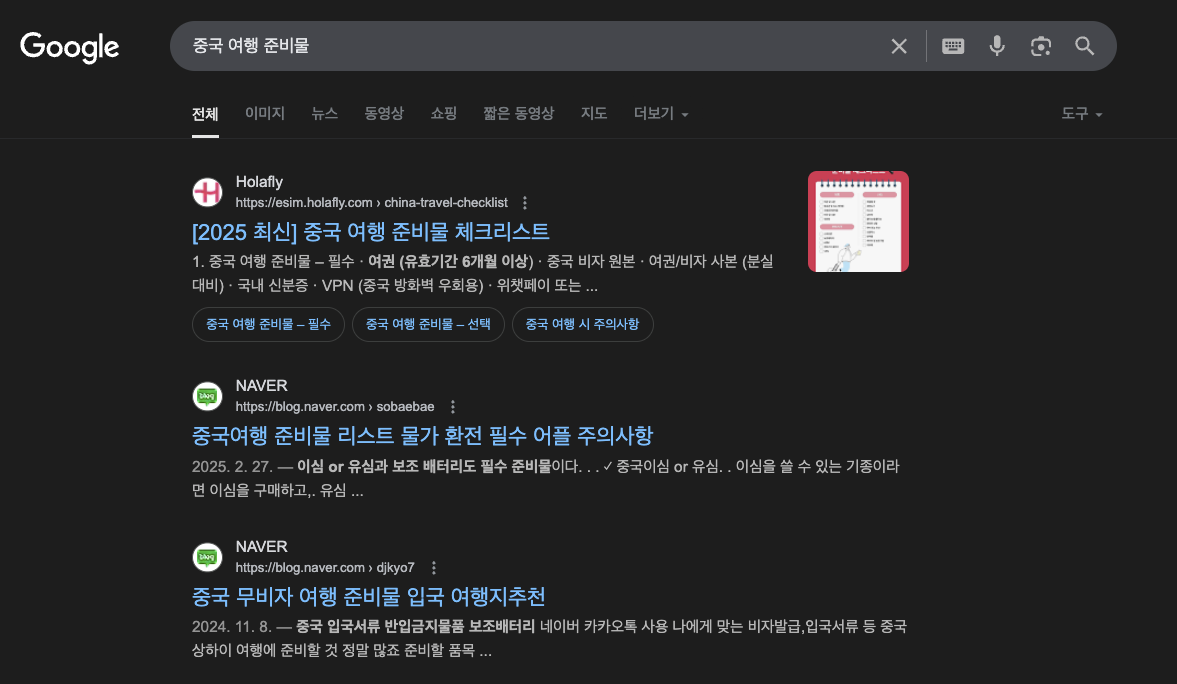This screenshot has width=1177, height=684.
Task: Submit search with magnifying glass icon
Action: (1084, 47)
